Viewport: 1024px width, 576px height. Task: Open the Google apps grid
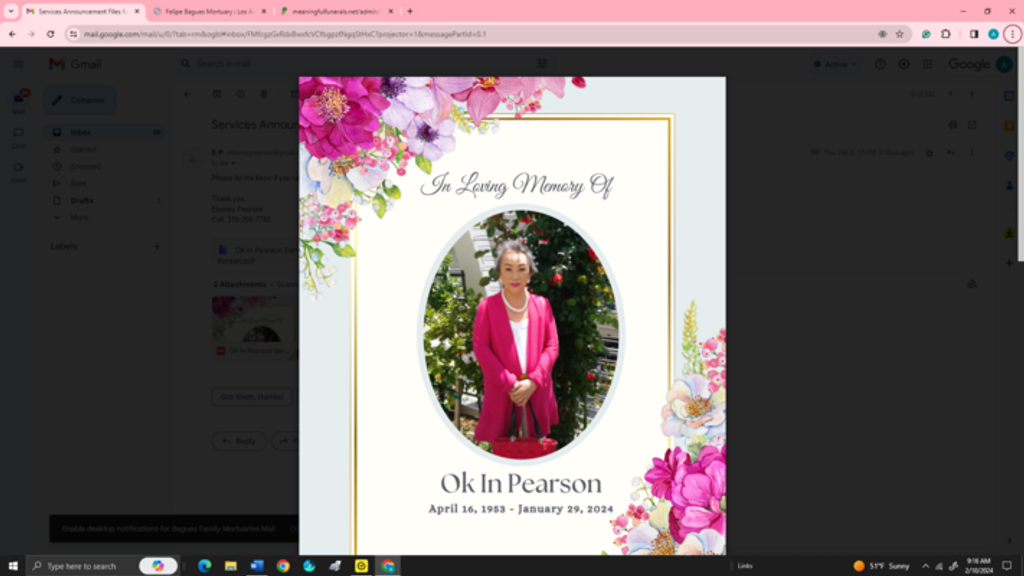point(927,64)
